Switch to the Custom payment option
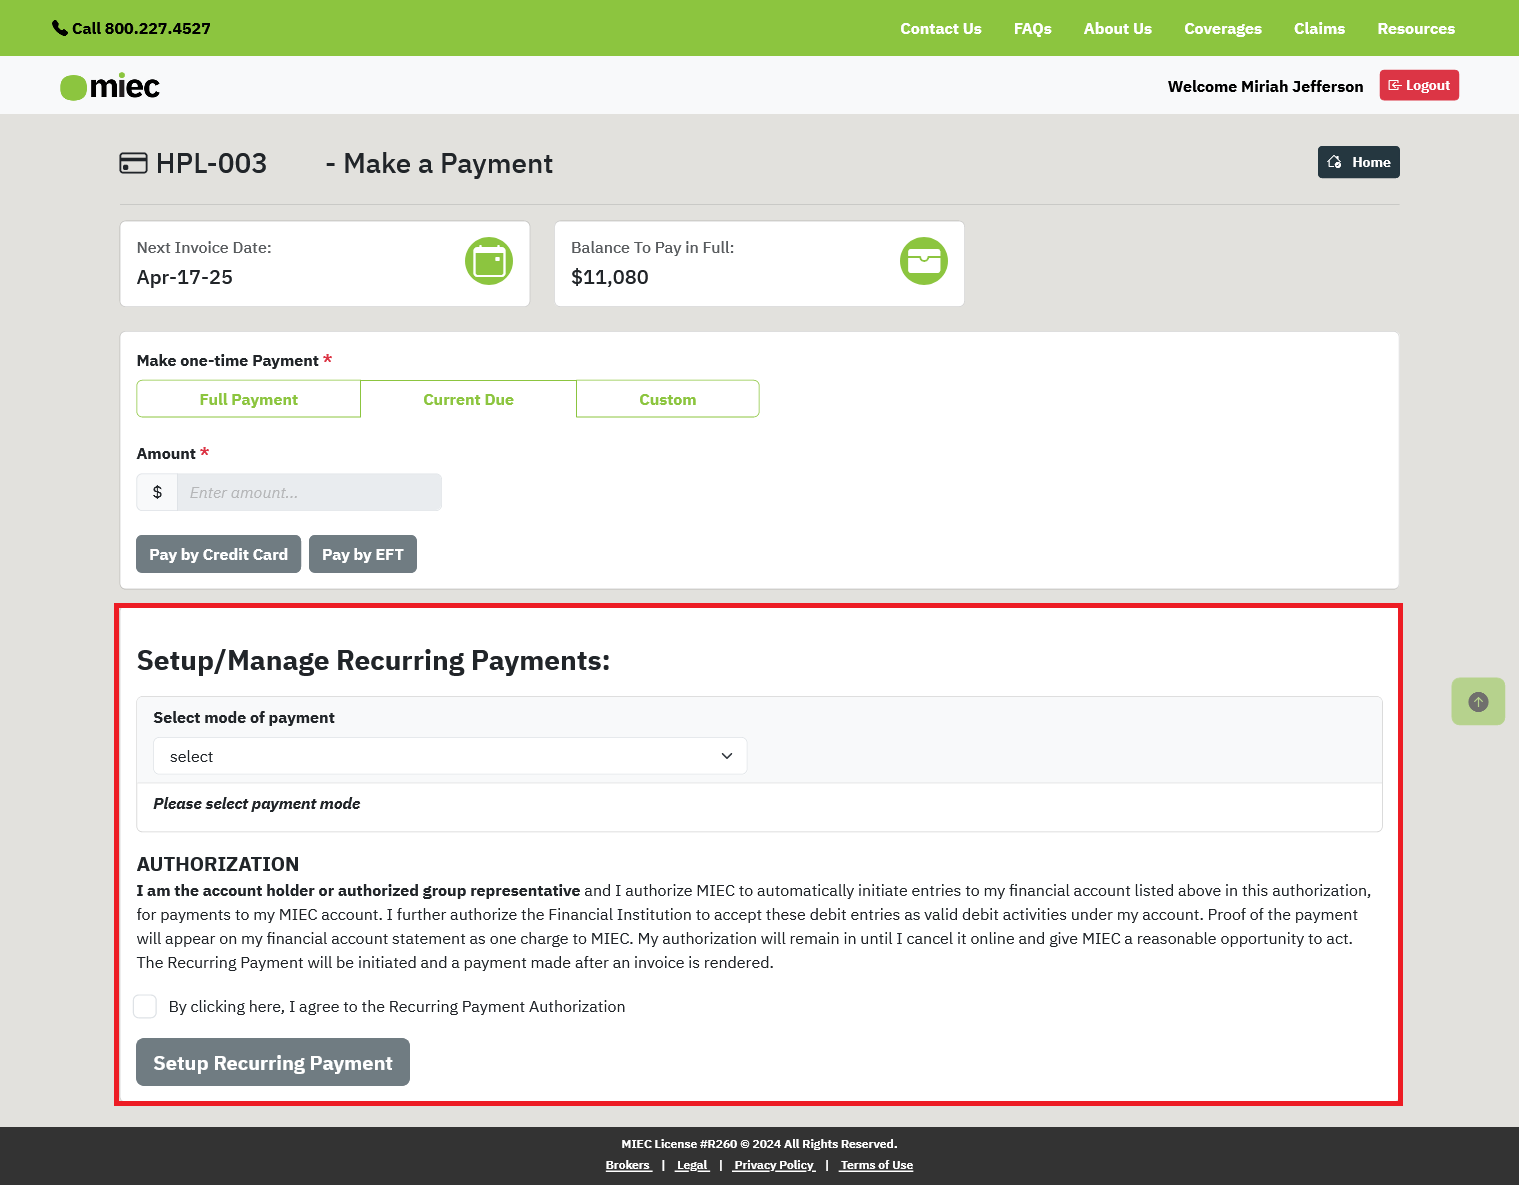 click(x=667, y=398)
